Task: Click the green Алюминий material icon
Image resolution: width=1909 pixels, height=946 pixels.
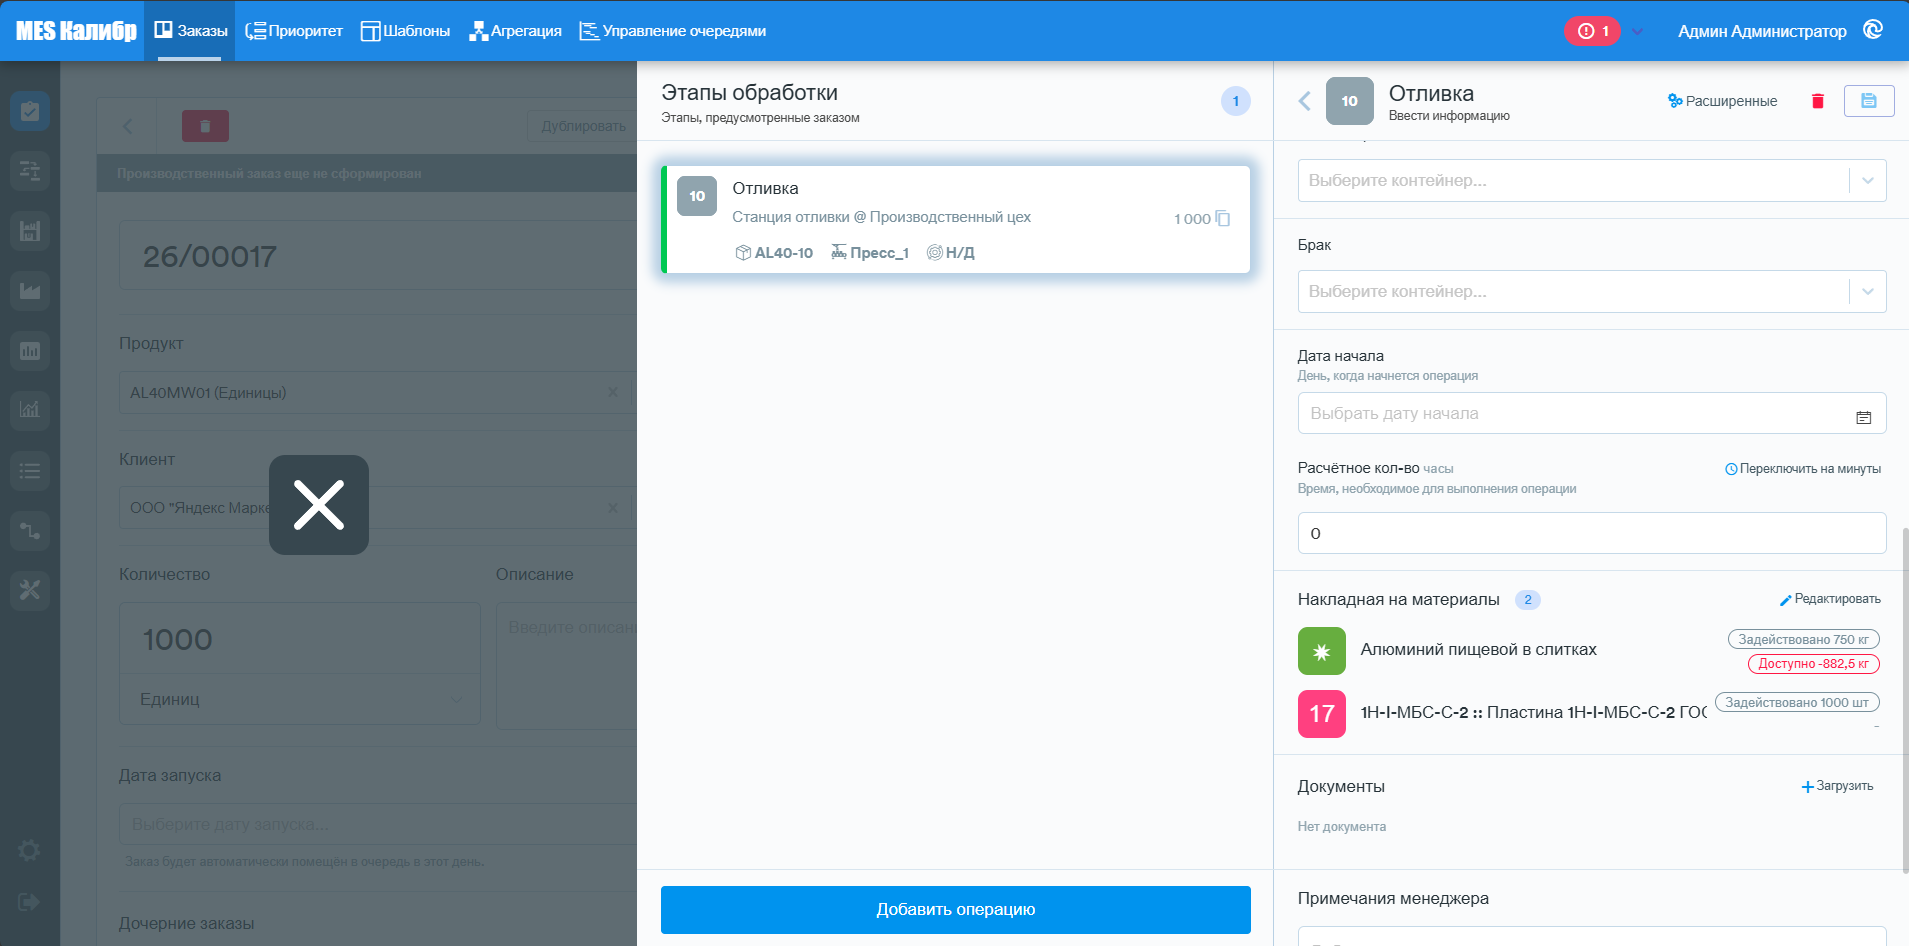Action: pyautogui.click(x=1322, y=651)
